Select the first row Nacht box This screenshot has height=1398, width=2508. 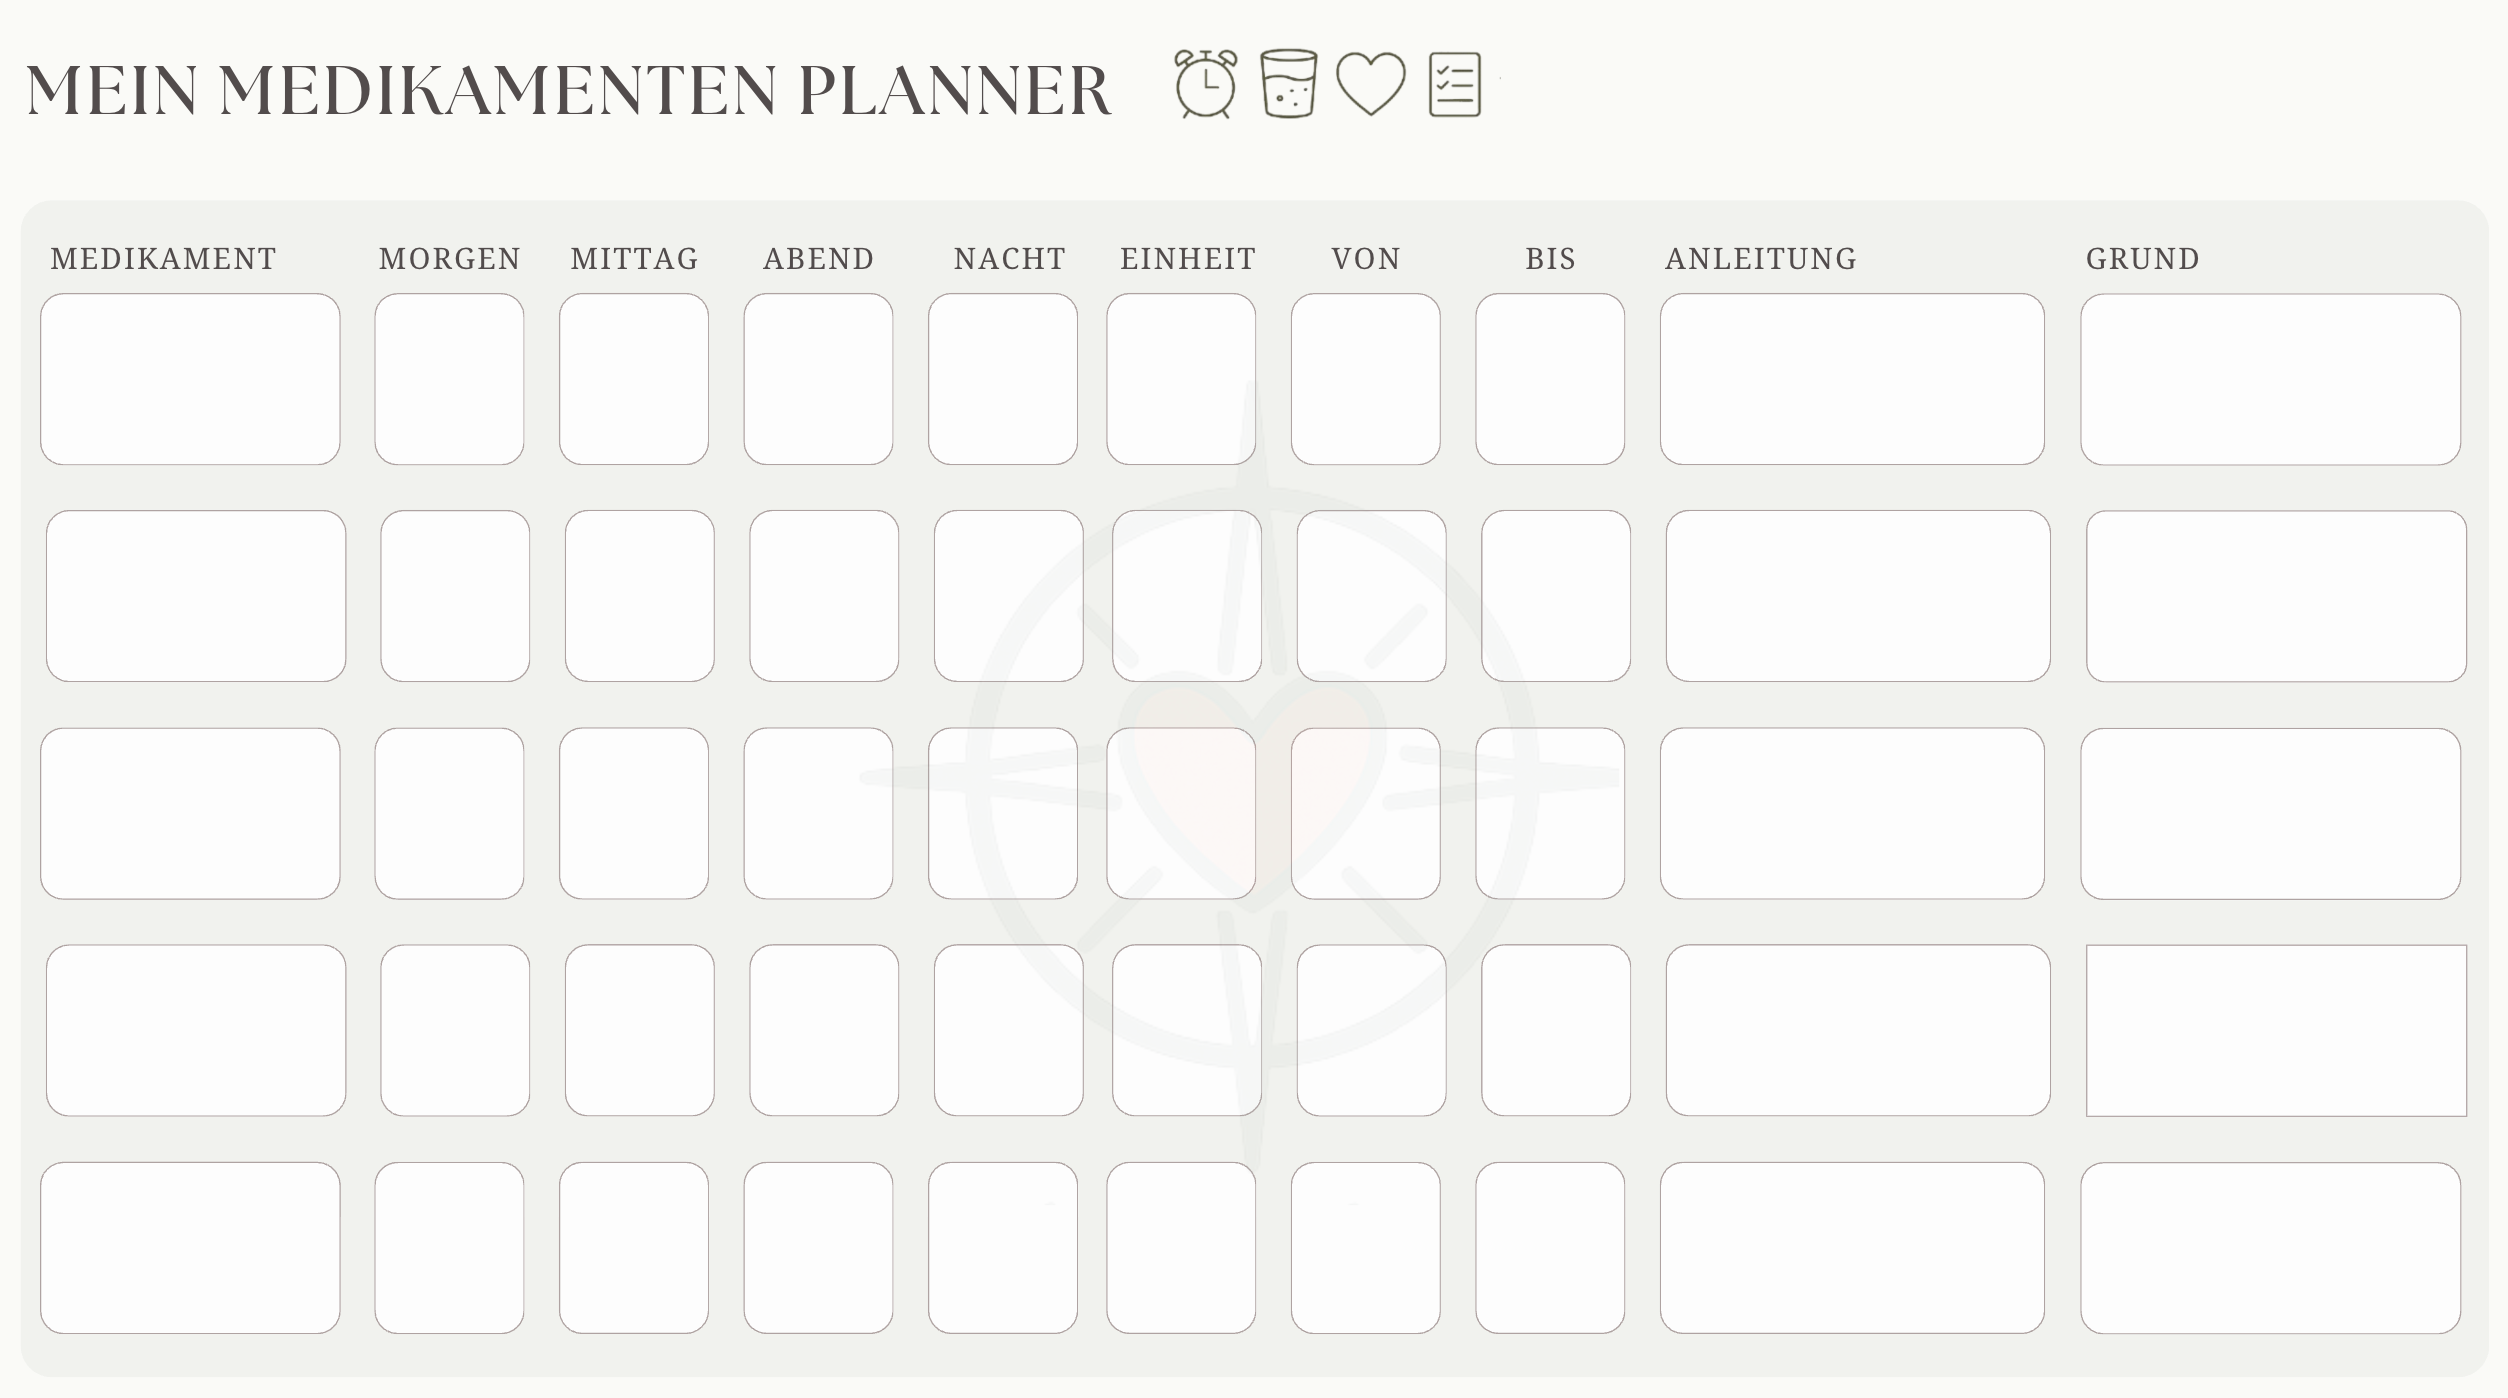pos(1003,379)
